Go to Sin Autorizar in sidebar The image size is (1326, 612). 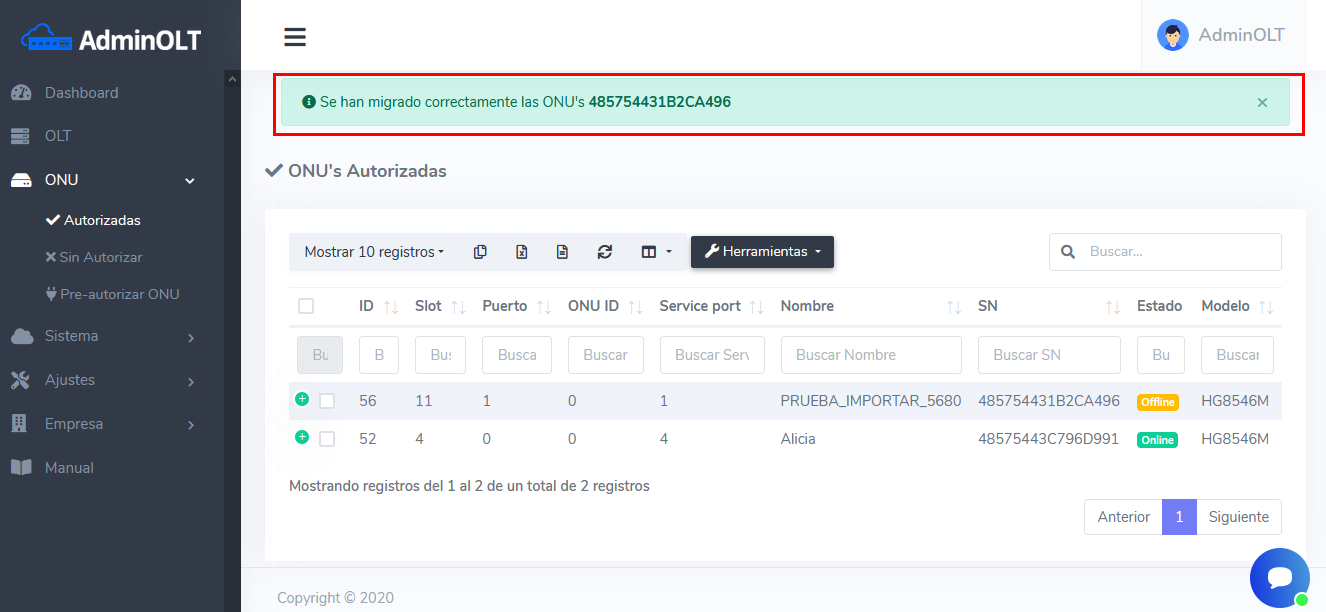(x=100, y=257)
